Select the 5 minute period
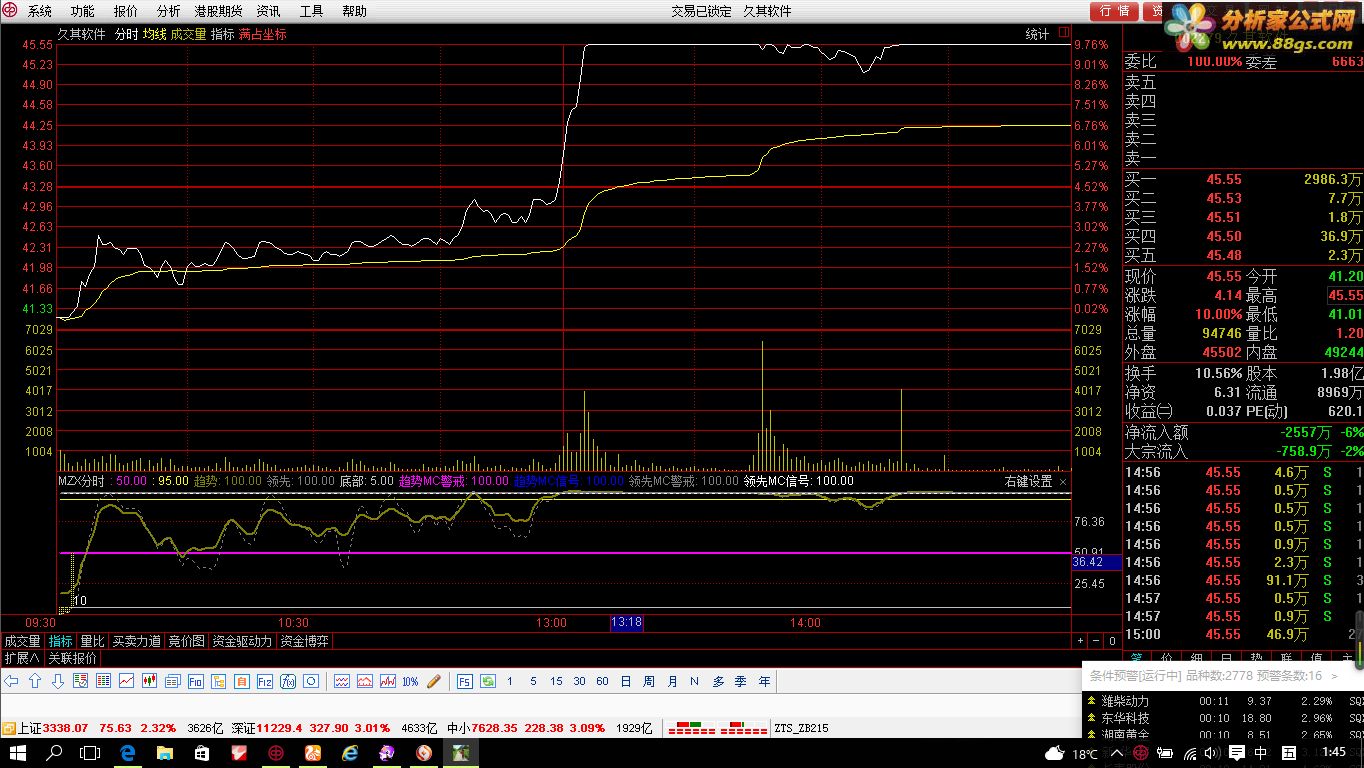 [533, 681]
